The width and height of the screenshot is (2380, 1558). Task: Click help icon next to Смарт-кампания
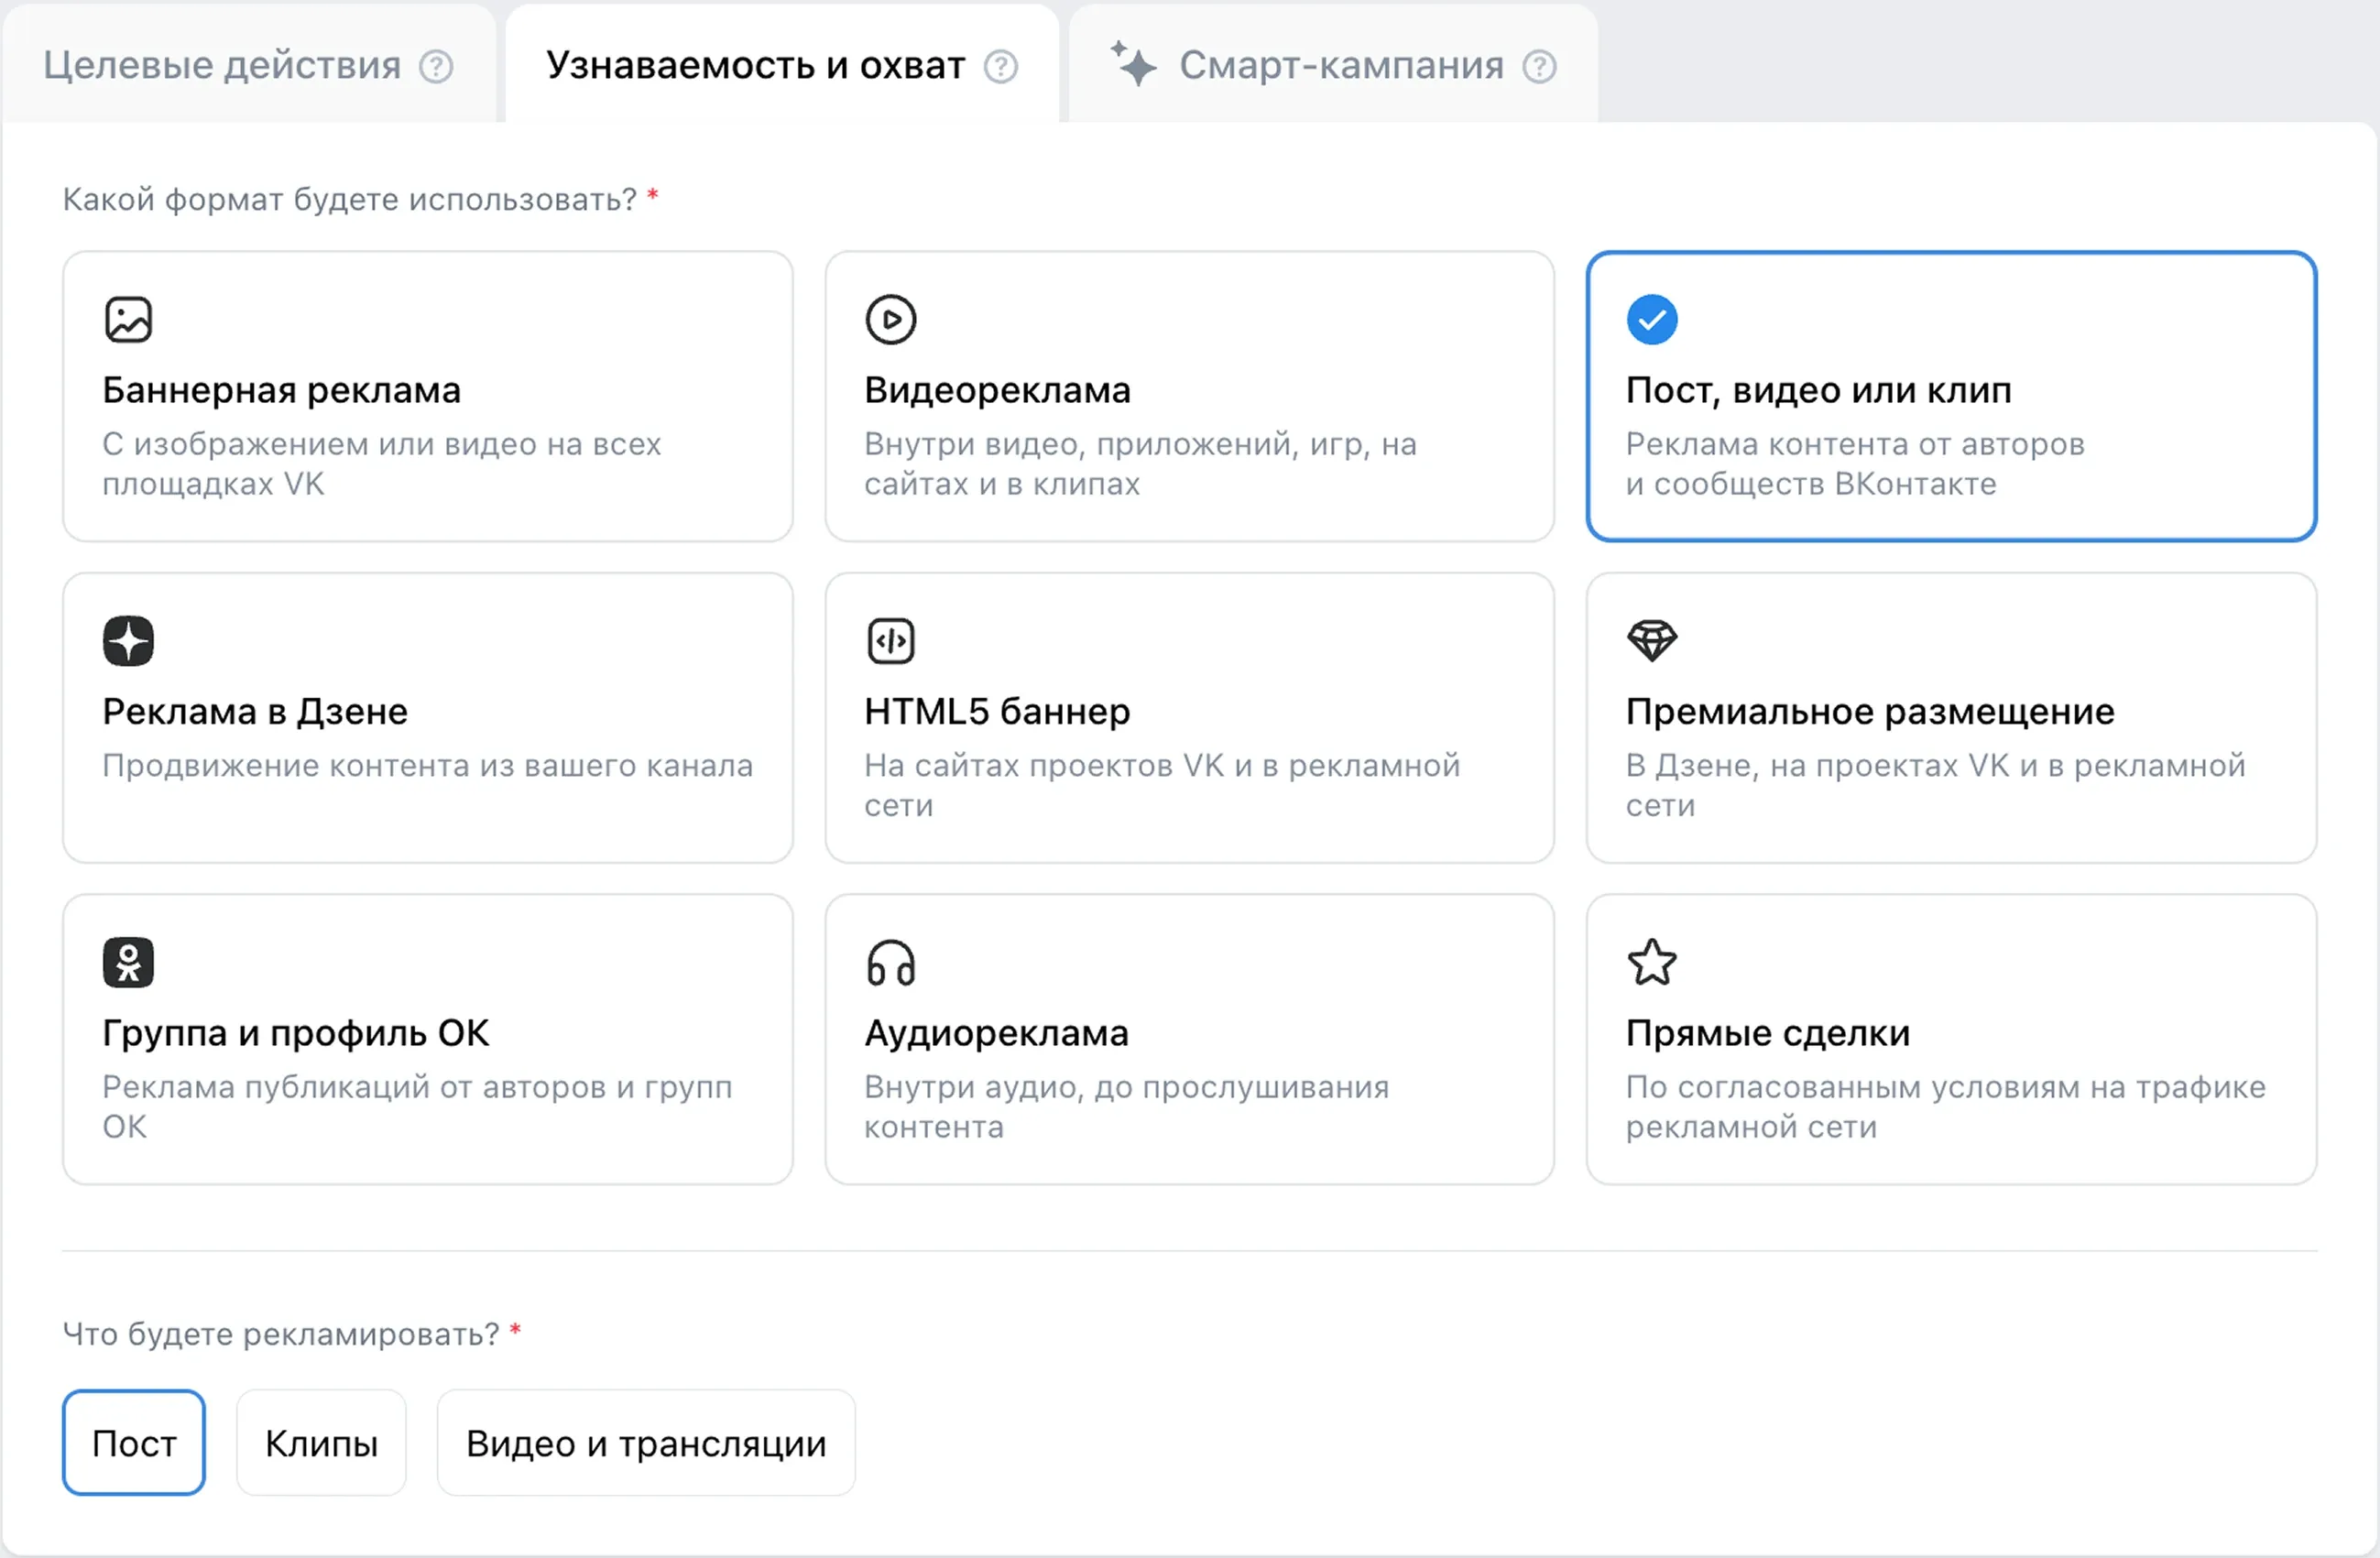pos(1539,67)
